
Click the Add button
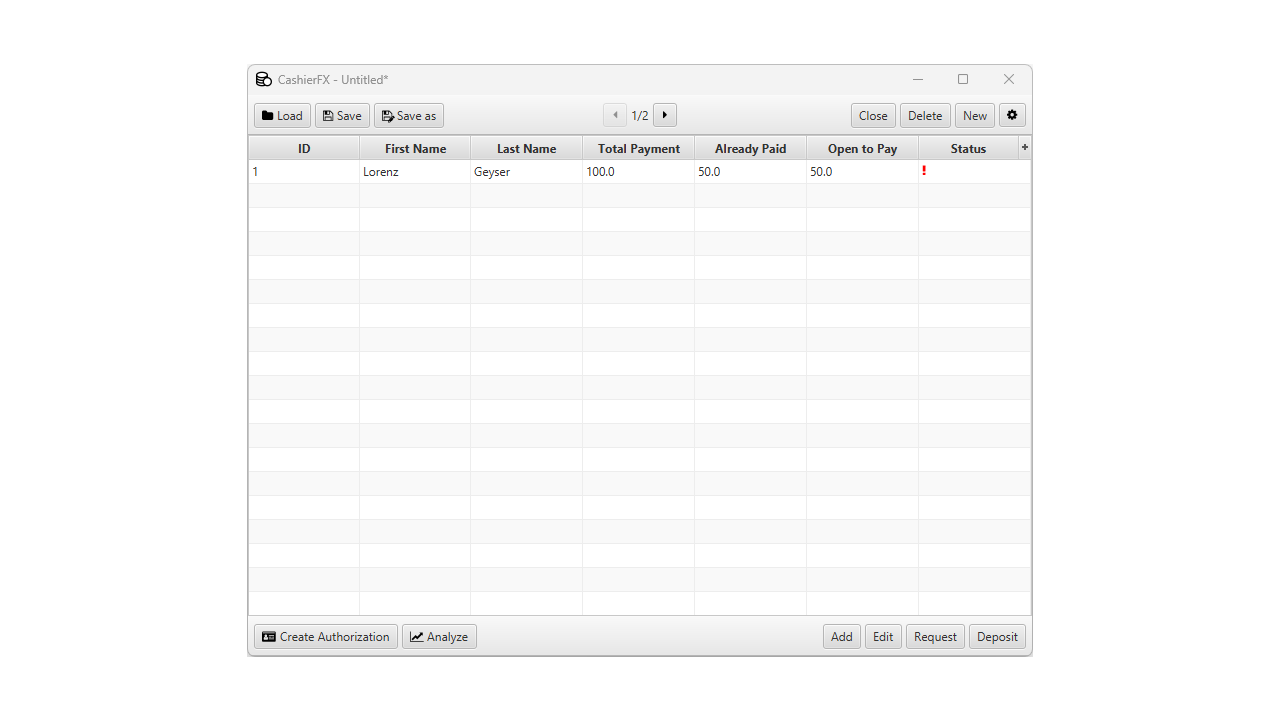tap(842, 636)
